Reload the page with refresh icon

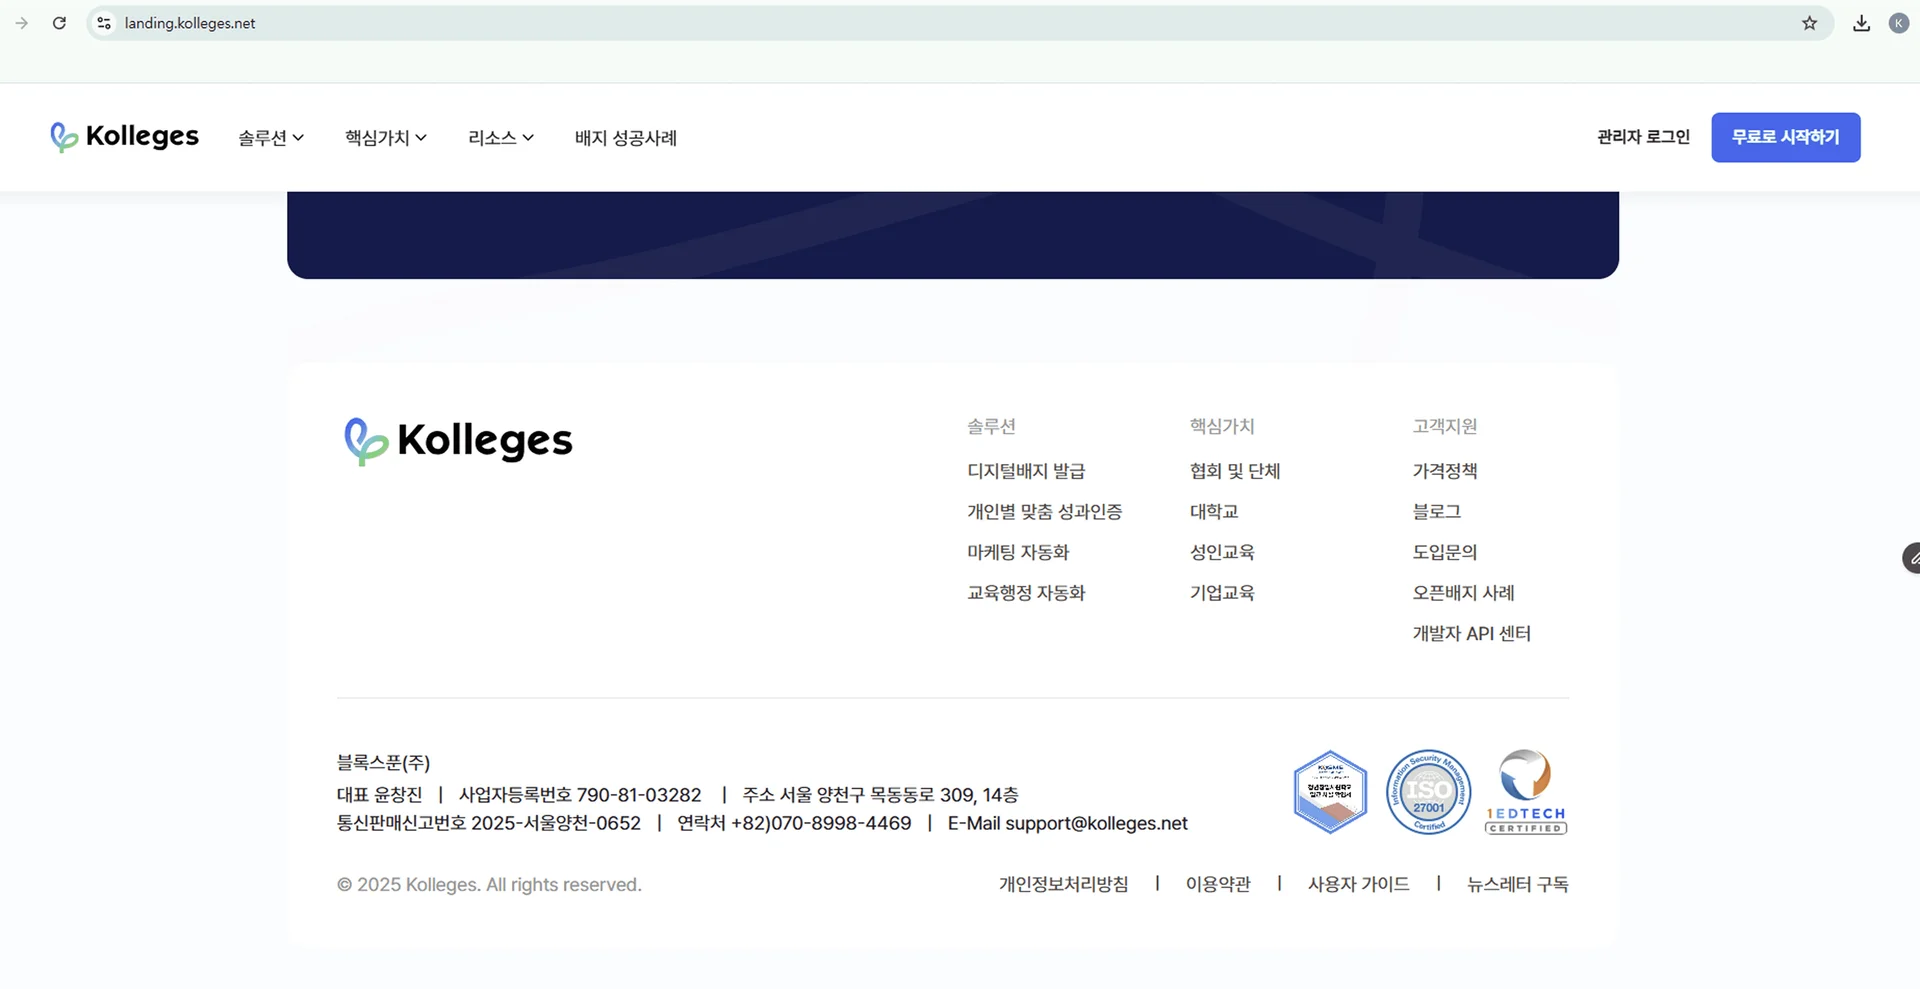click(x=59, y=23)
